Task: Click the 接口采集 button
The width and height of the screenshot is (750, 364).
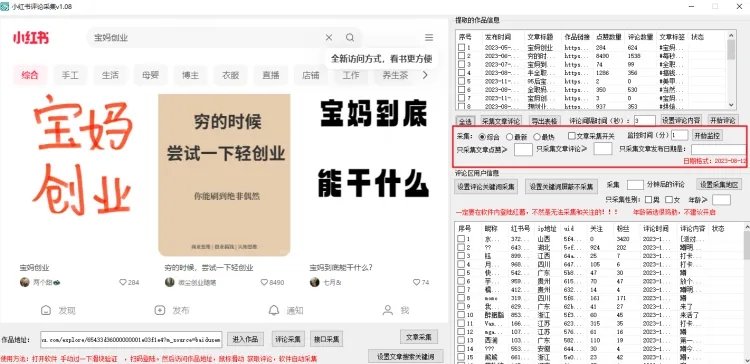Action: 327,339
